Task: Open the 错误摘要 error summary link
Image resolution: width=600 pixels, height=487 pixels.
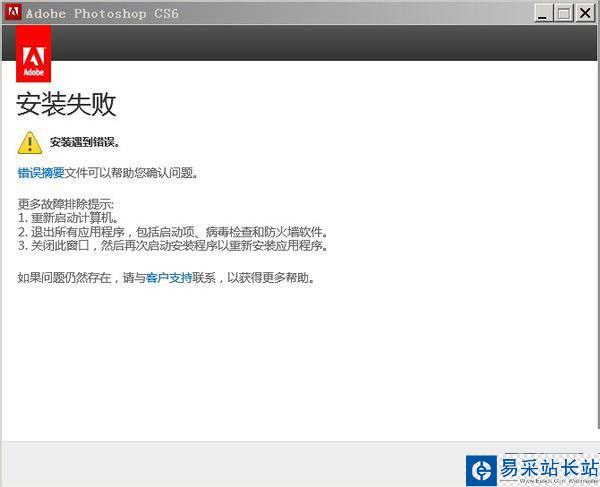Action: tap(41, 173)
